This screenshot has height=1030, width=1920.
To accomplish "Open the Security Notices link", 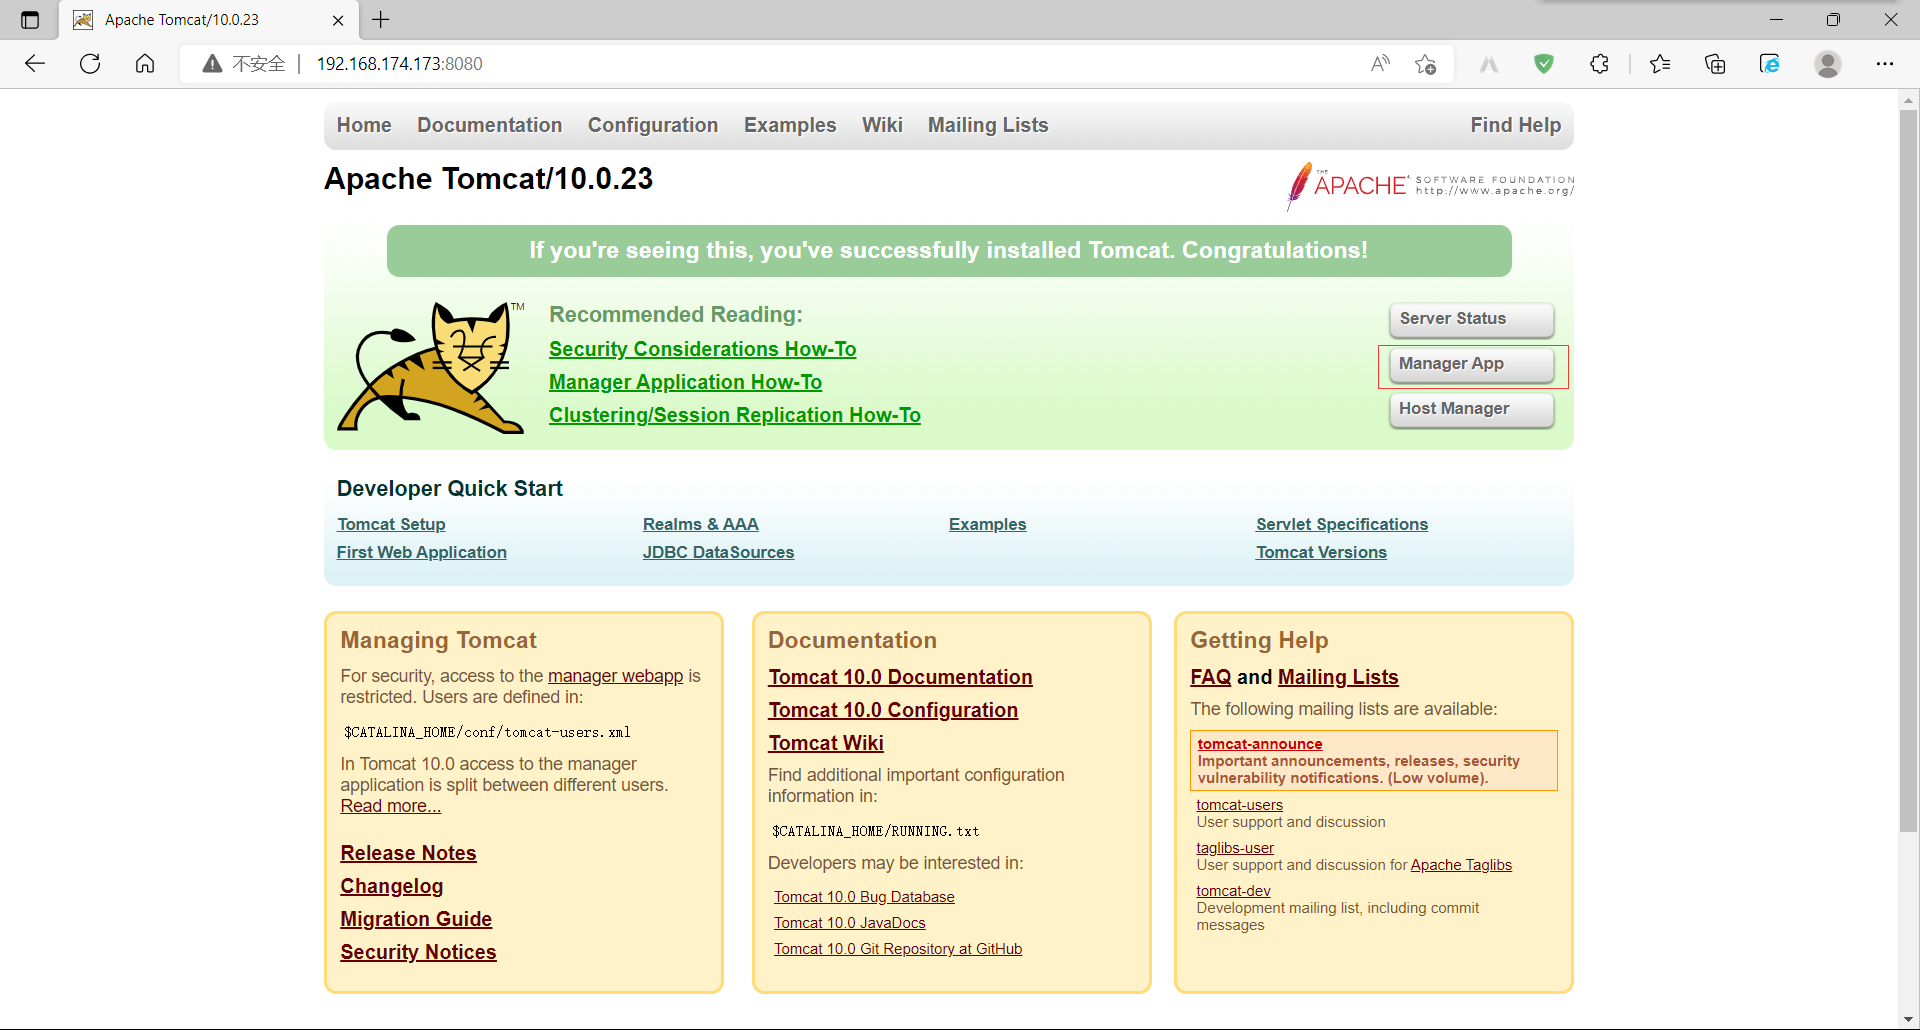I will tap(418, 952).
